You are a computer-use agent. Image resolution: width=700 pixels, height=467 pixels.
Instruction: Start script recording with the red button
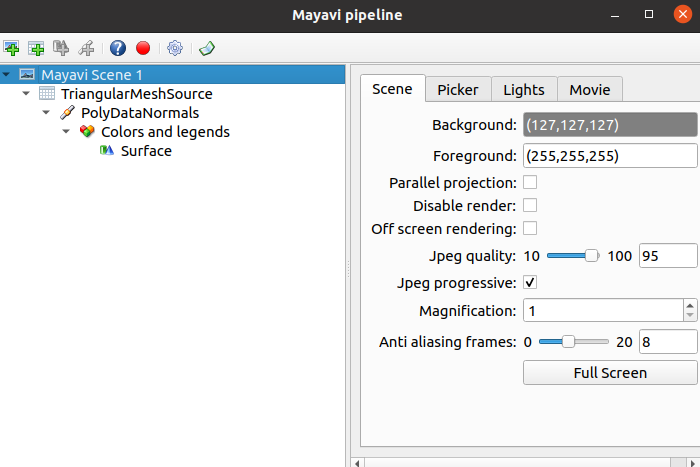pos(143,48)
